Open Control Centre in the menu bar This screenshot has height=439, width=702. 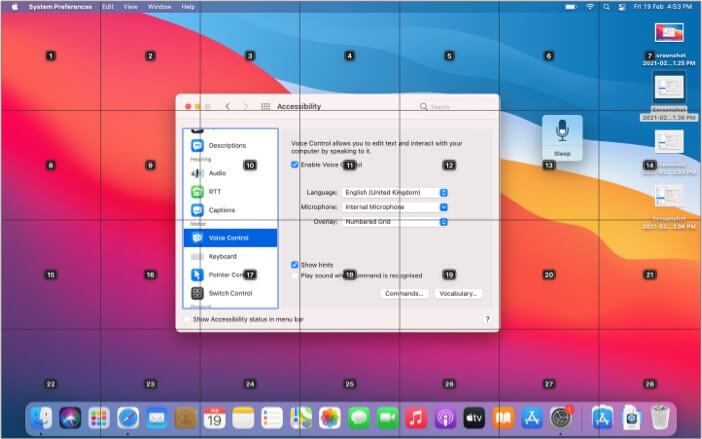click(x=622, y=7)
